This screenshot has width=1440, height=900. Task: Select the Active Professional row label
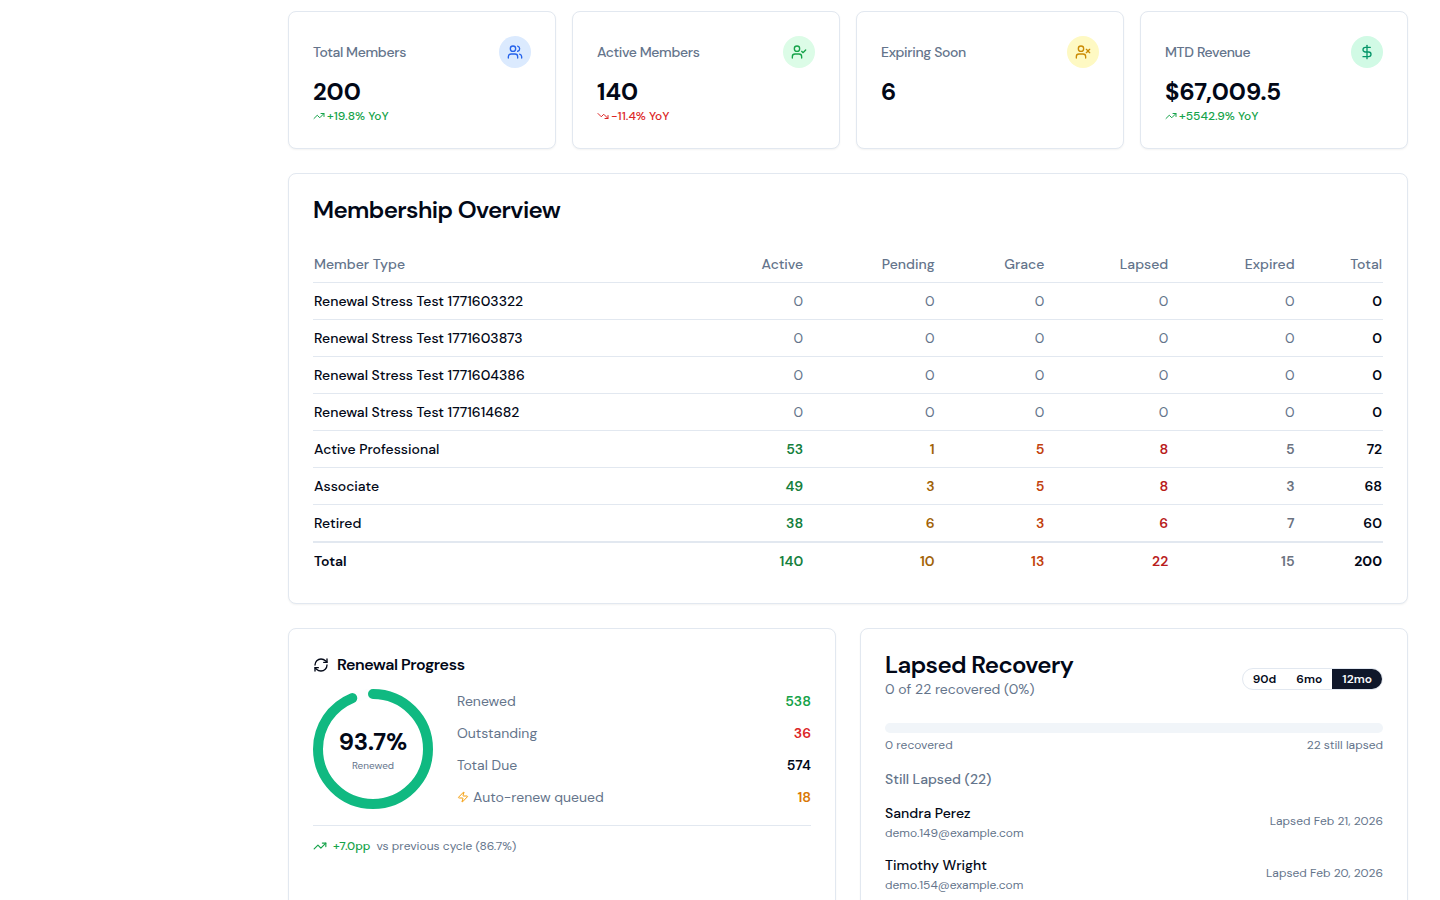coord(377,449)
